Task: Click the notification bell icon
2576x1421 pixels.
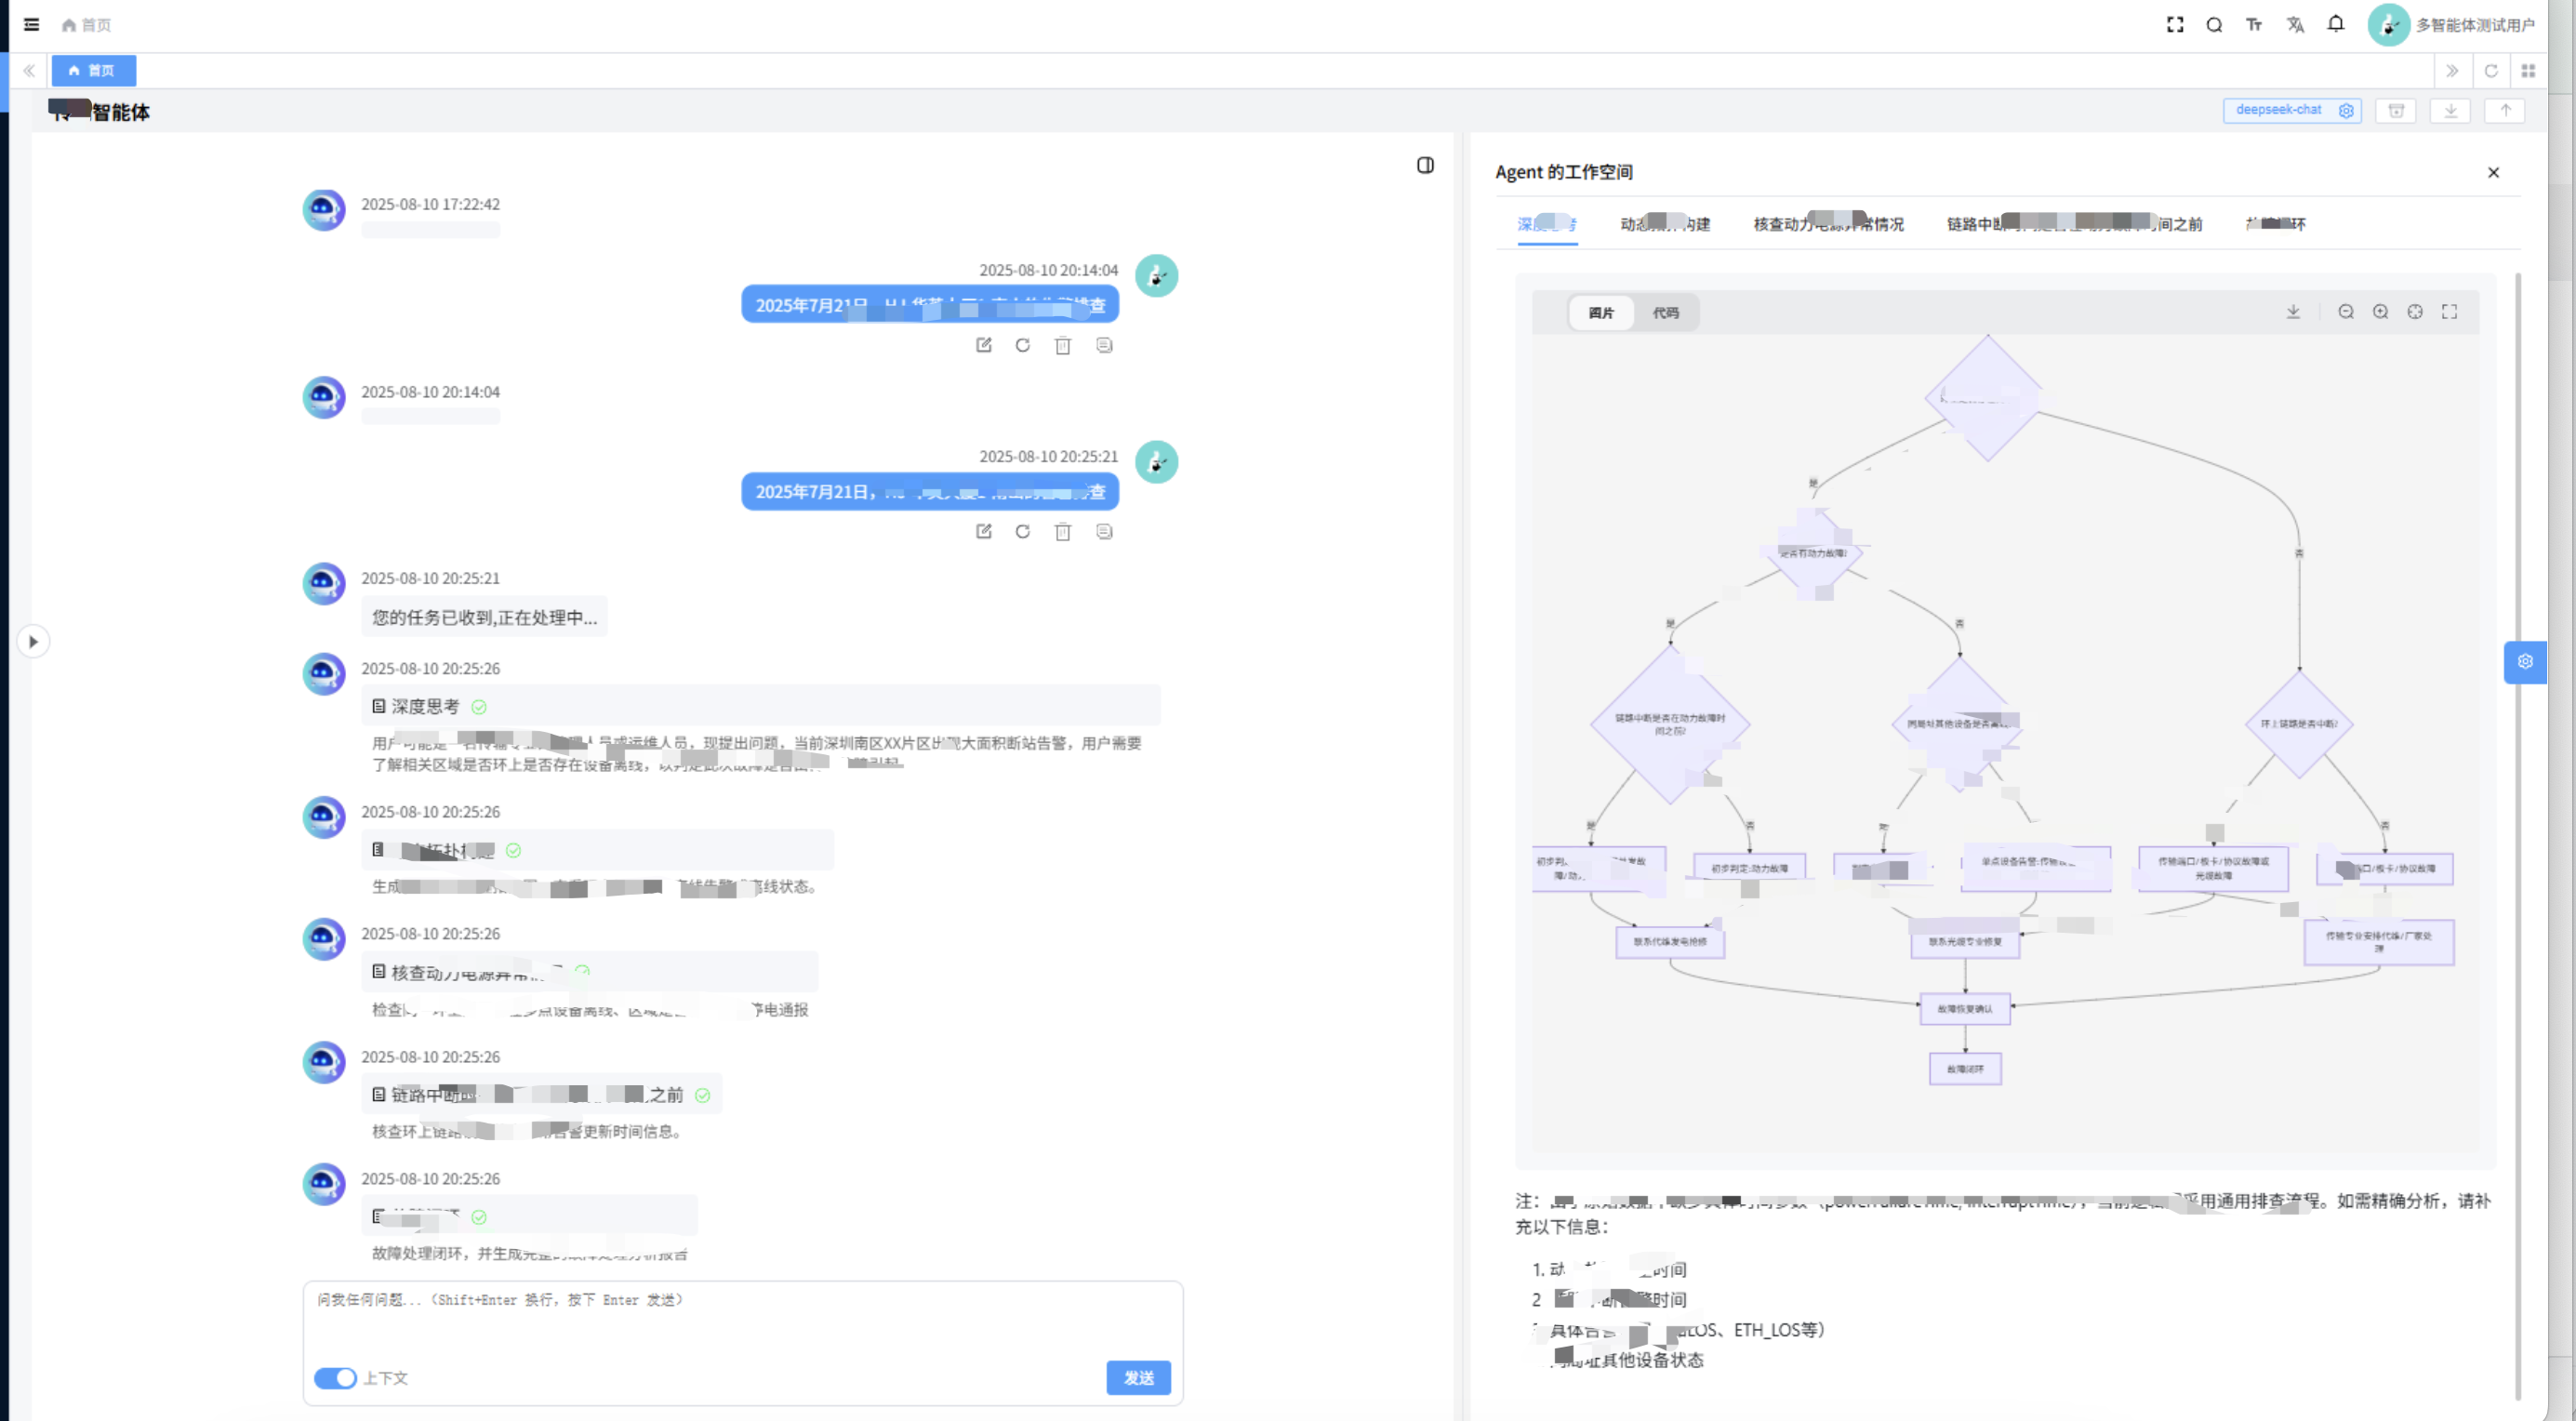Action: 2335,24
